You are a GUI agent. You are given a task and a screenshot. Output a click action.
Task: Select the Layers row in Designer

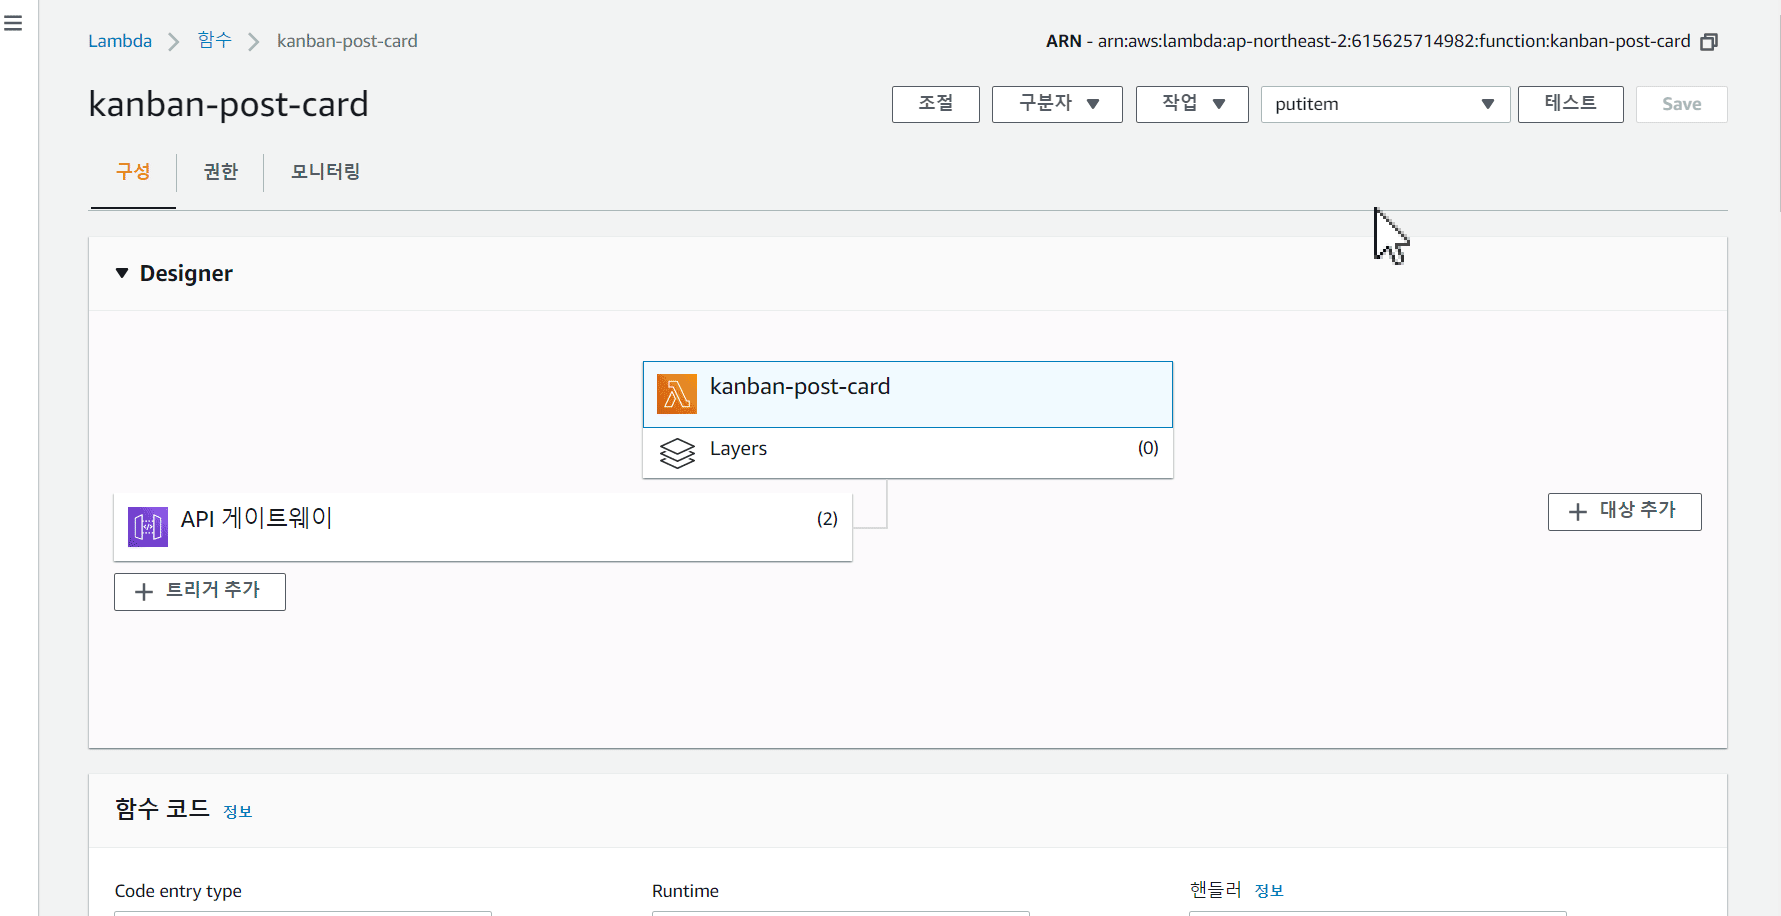click(907, 452)
